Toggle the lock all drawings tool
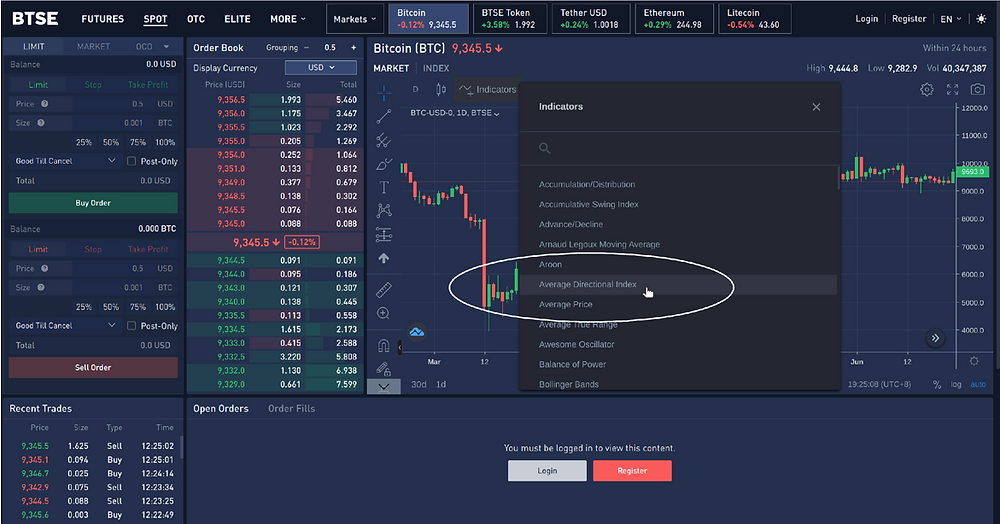The height and width of the screenshot is (524, 1000). click(384, 368)
